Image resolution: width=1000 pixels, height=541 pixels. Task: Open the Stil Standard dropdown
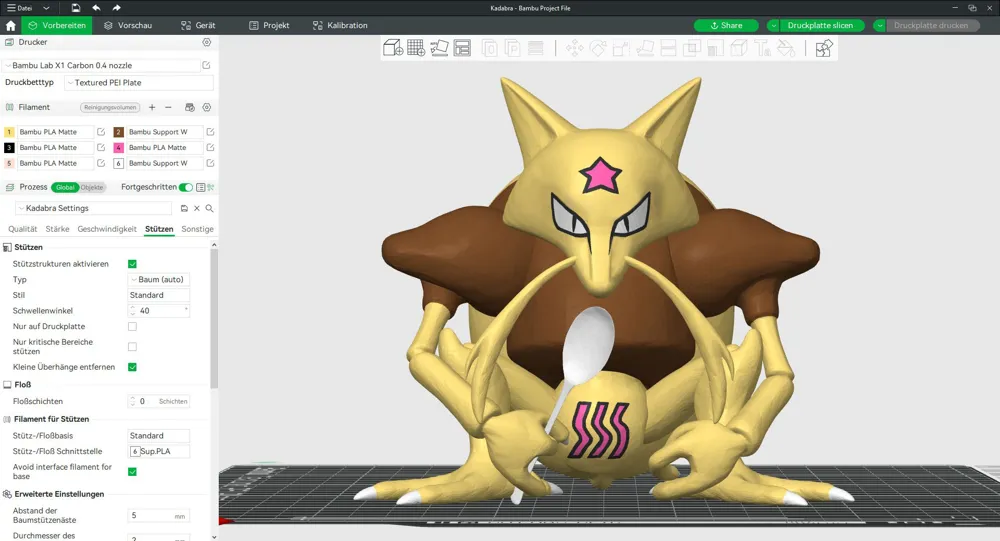pos(159,295)
